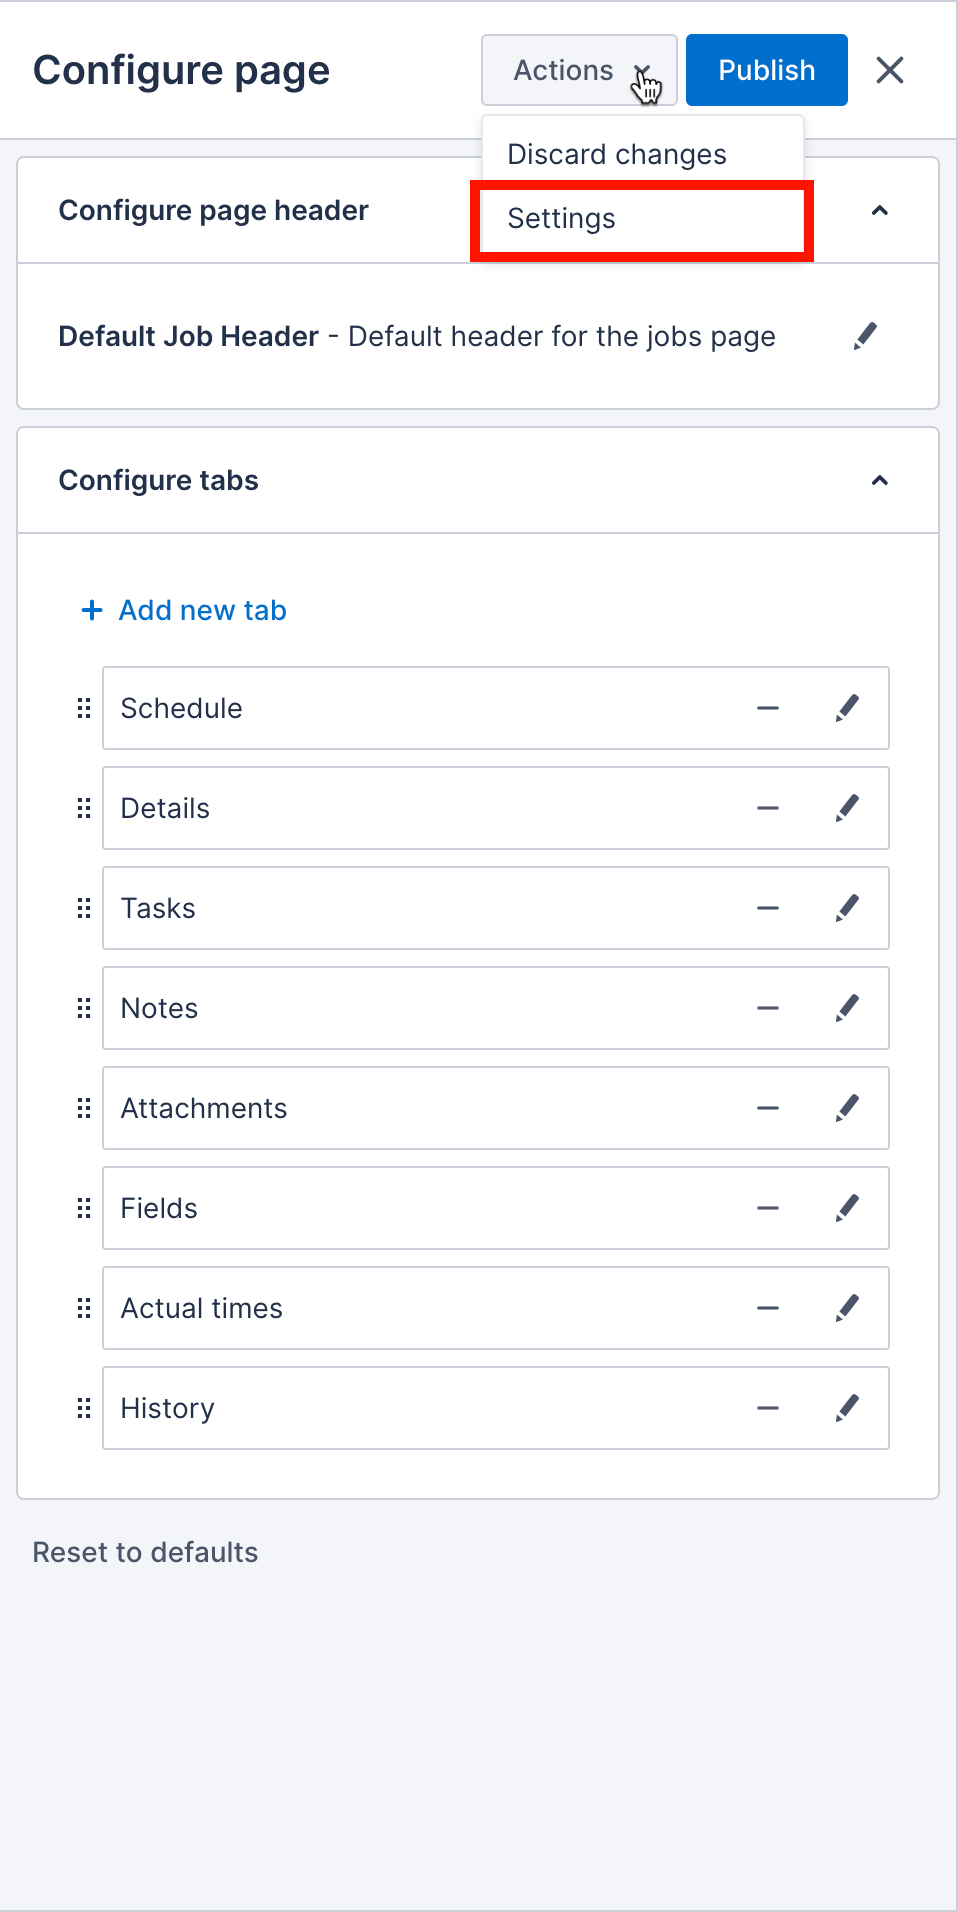Viewport: 958px width, 1912px height.
Task: Grab the Schedule tab drag handle
Action: 83,708
